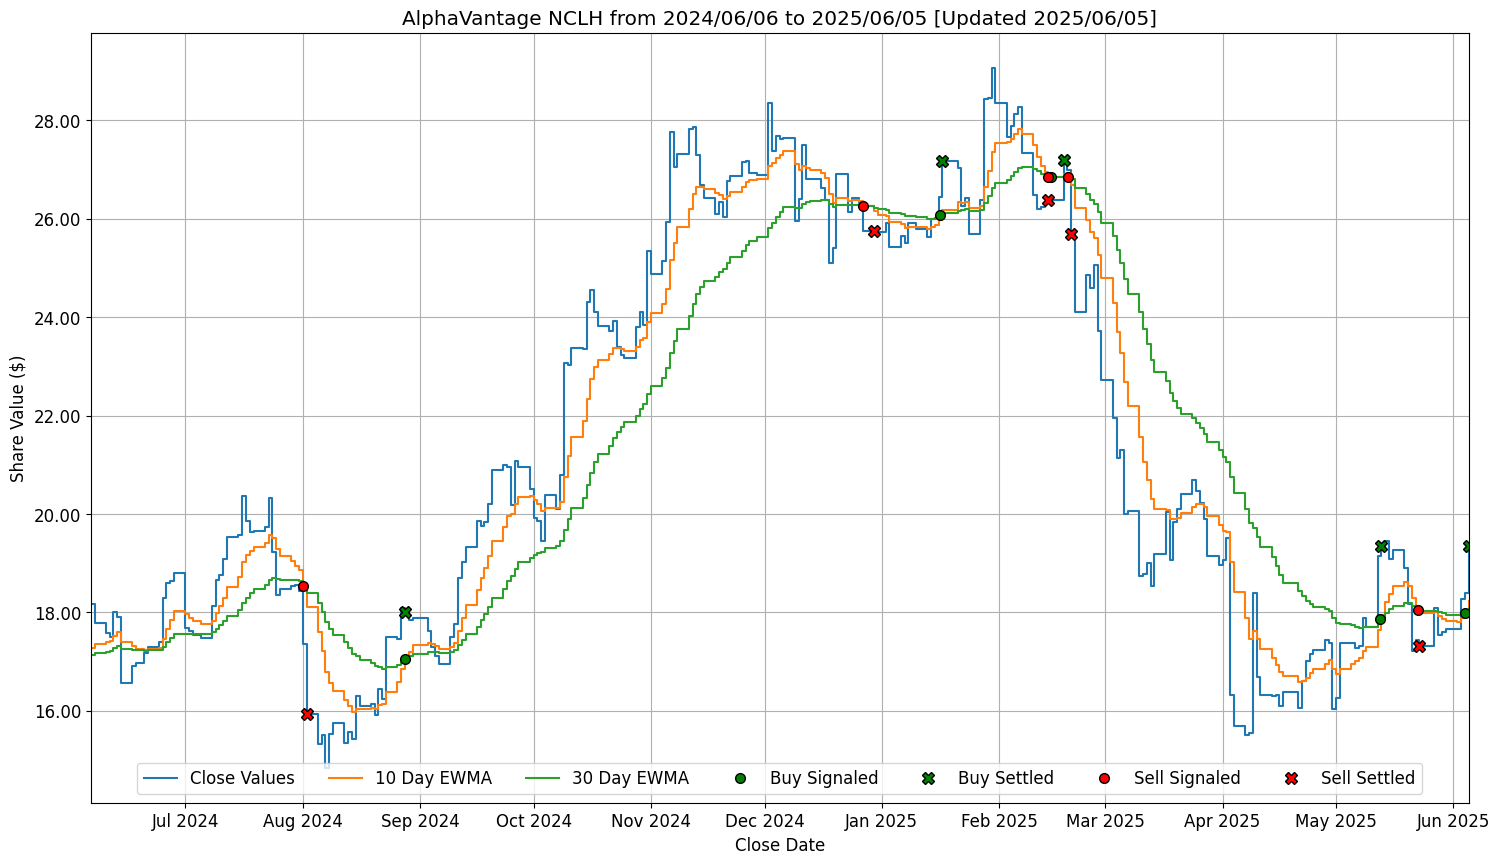Click the 28.00 y-axis tick label
The width and height of the screenshot is (1500, 864).
(x=58, y=121)
